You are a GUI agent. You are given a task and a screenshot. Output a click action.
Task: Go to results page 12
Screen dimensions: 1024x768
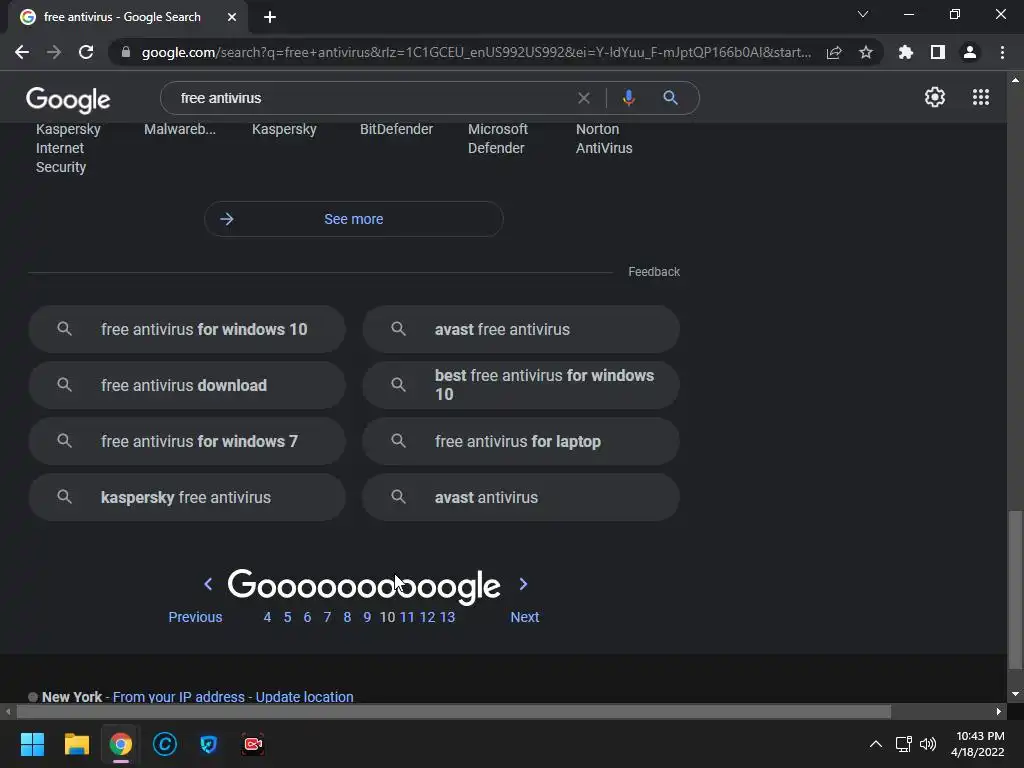tap(427, 617)
